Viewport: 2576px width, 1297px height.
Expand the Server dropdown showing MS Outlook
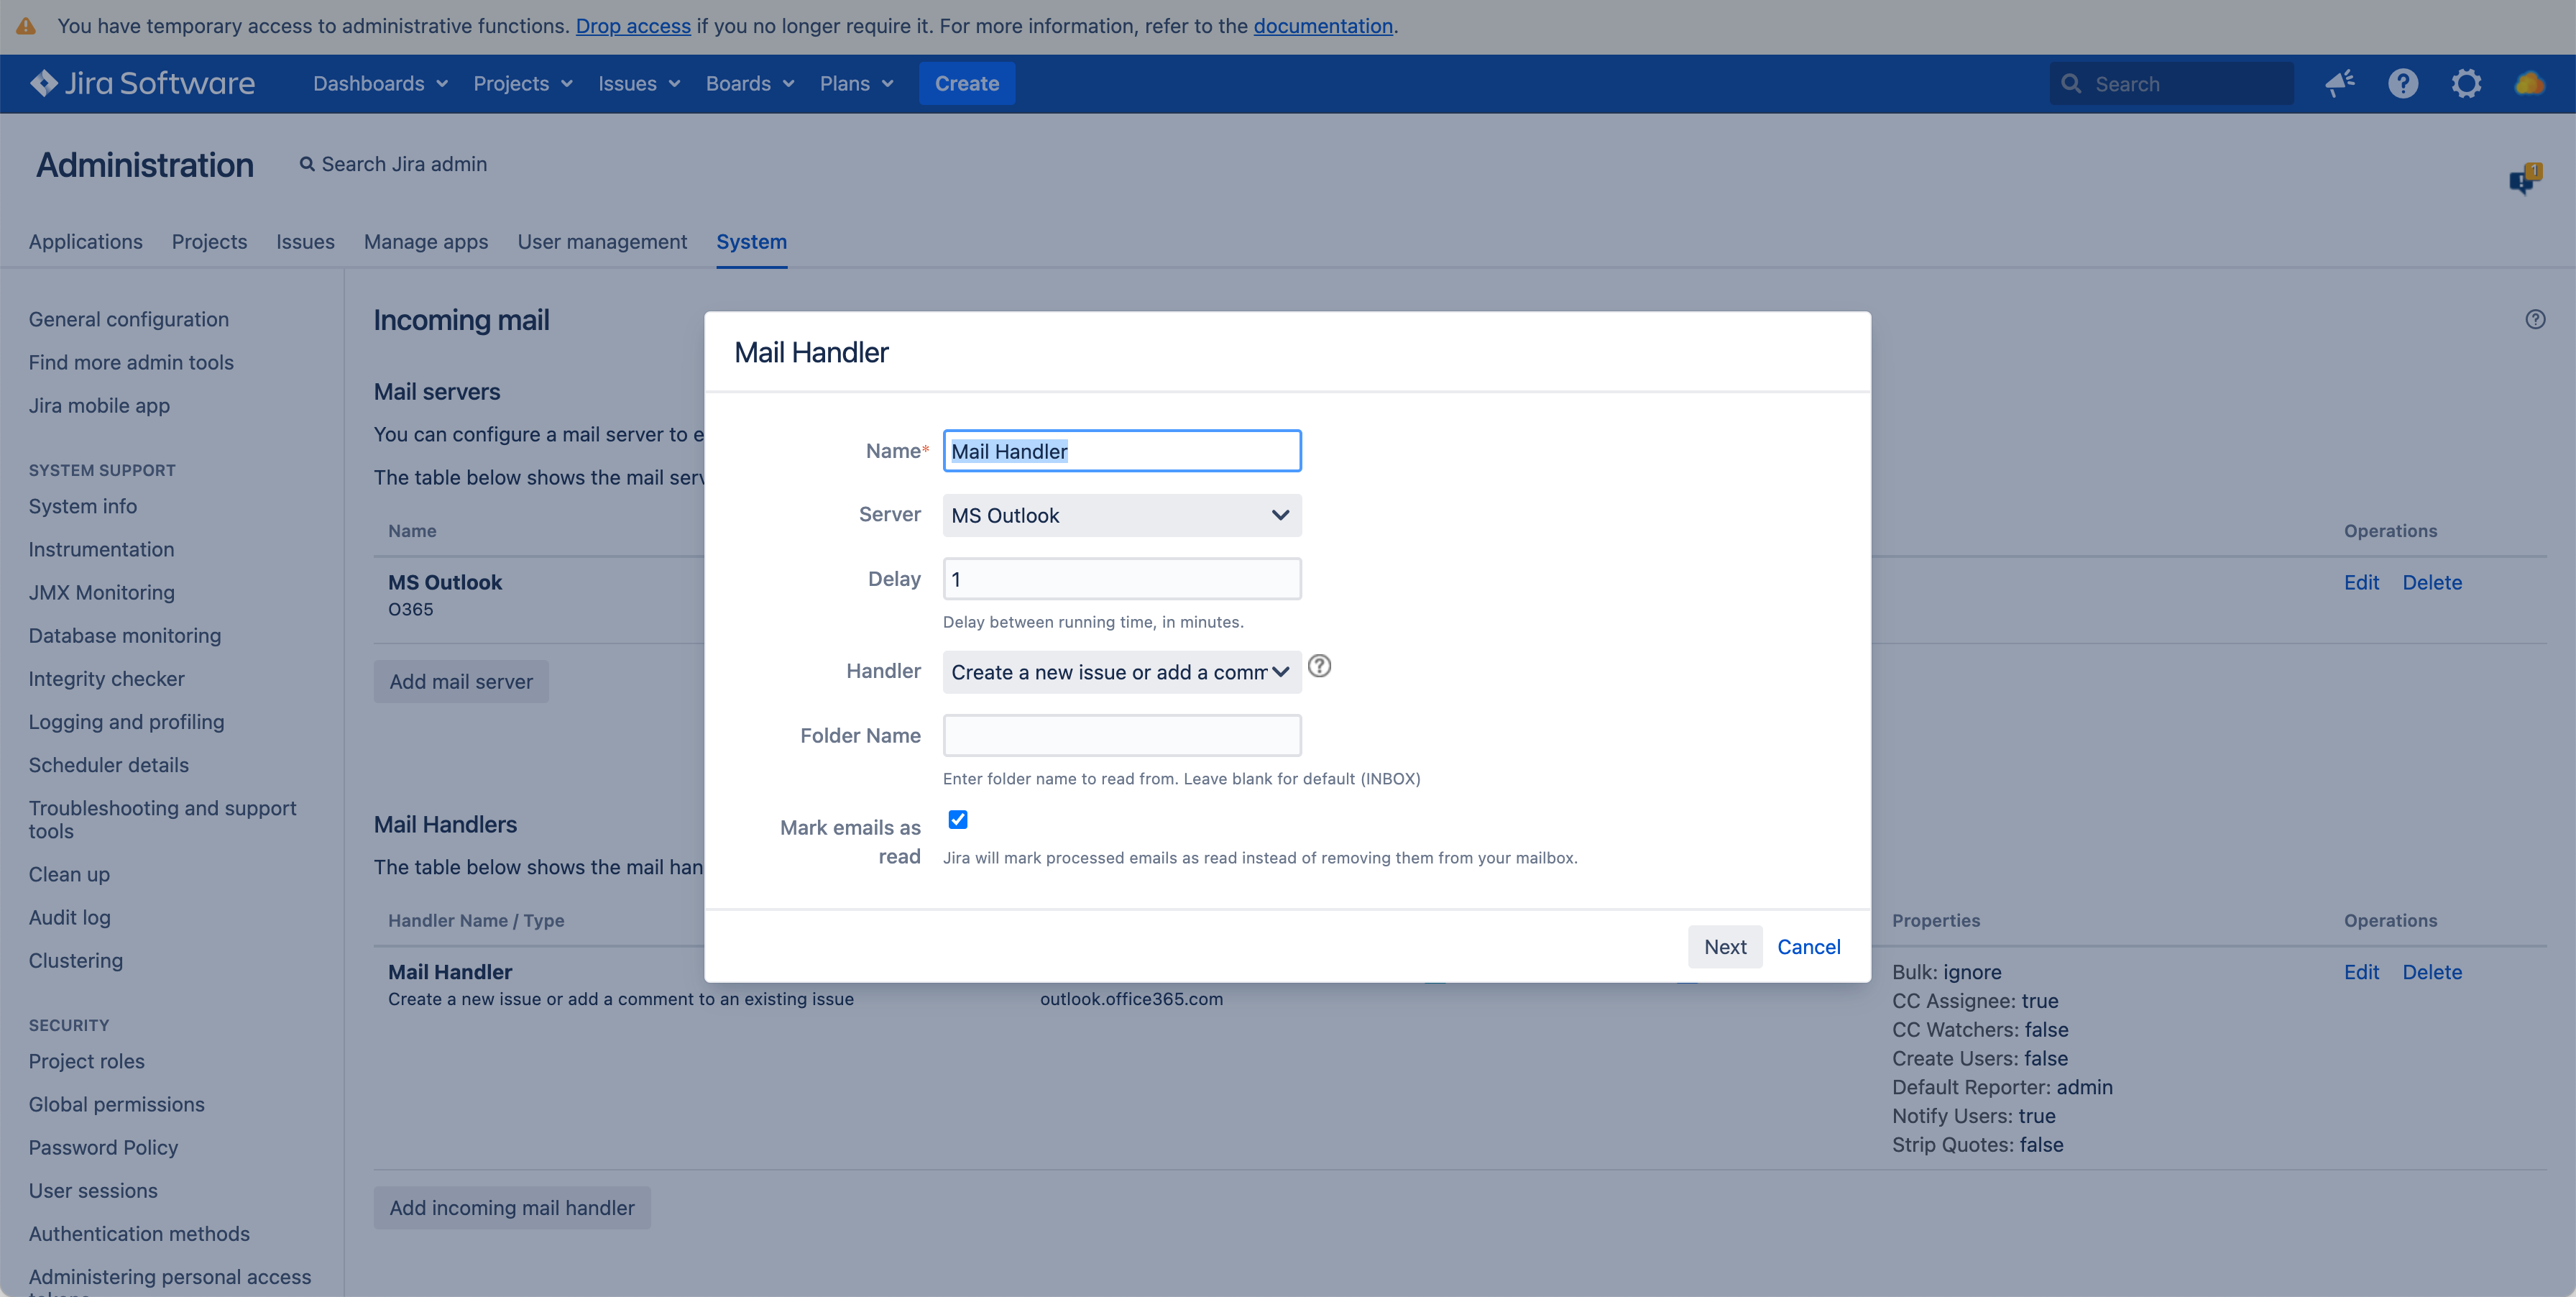[x=1121, y=516]
